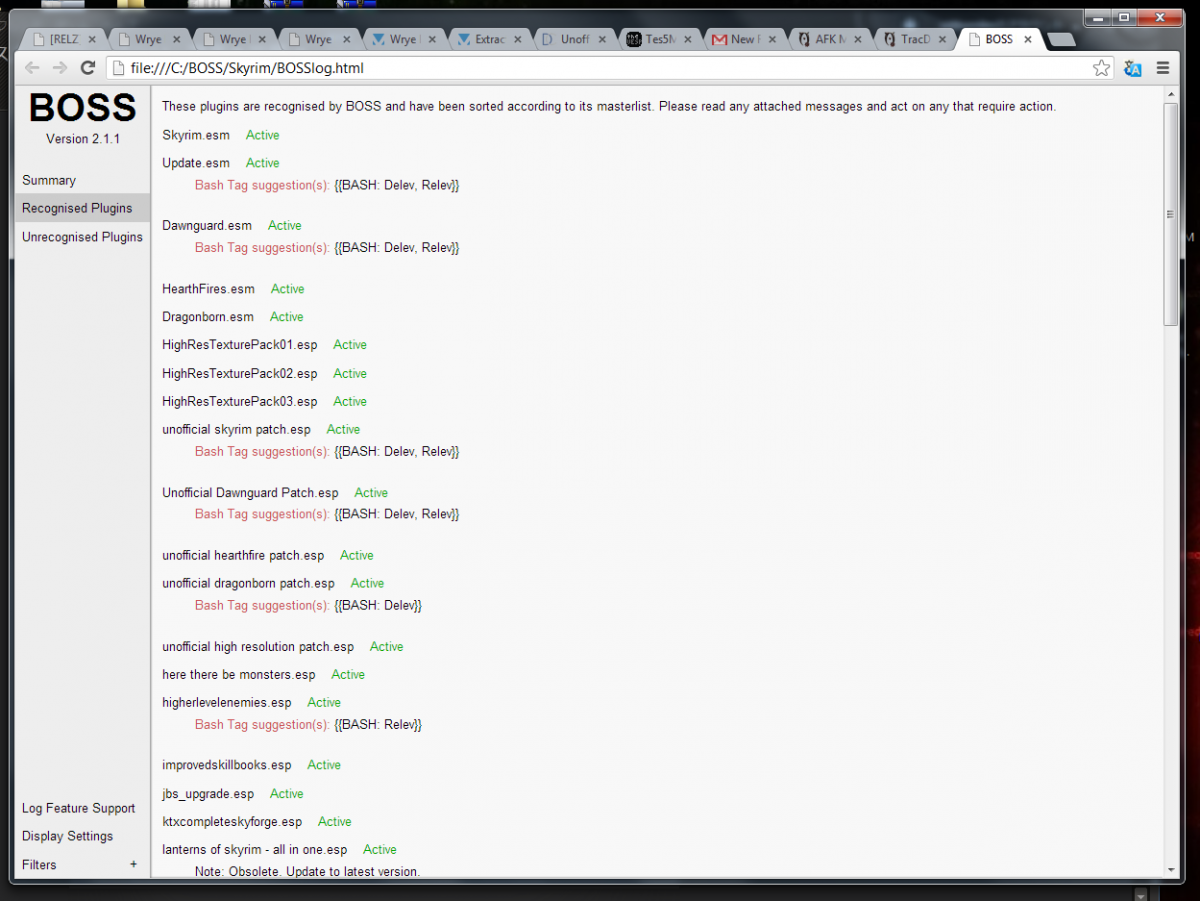Click the vertical scrollbar thumb
The image size is (1200, 901).
click(x=1171, y=214)
